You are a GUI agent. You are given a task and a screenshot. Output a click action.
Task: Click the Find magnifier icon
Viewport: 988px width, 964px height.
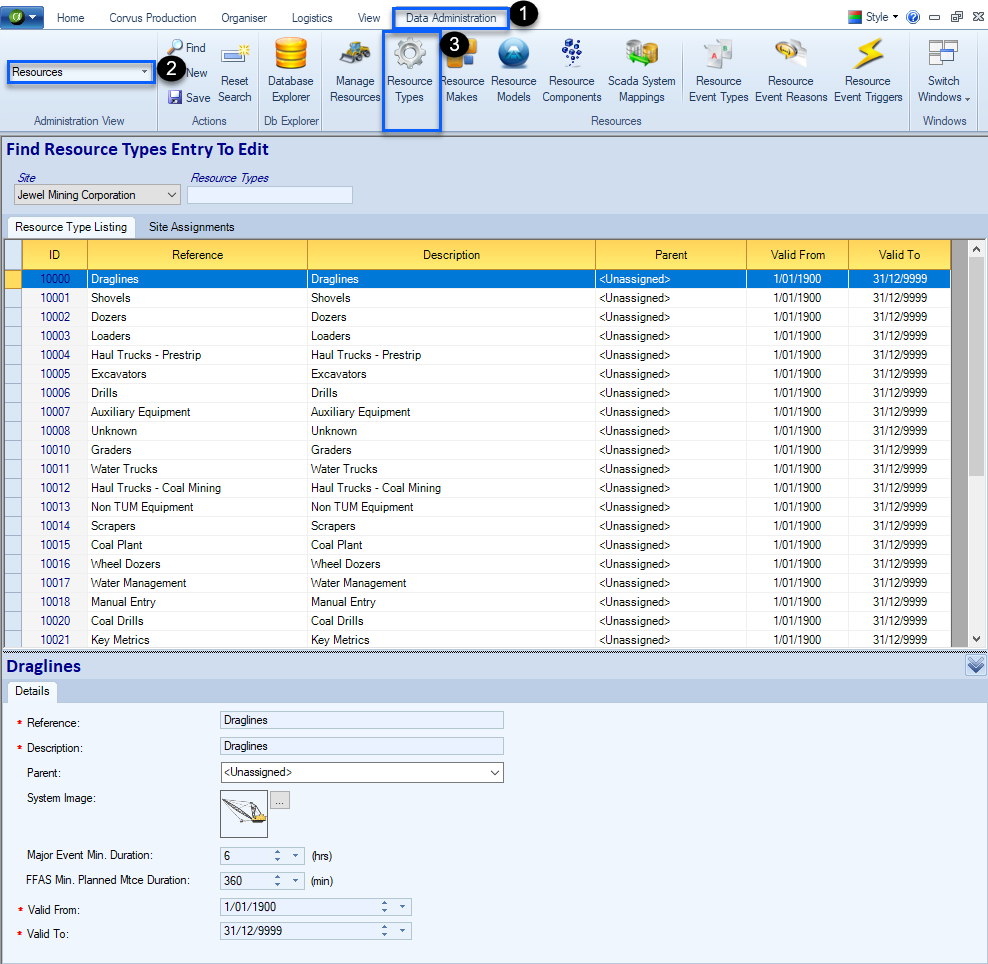tap(175, 47)
